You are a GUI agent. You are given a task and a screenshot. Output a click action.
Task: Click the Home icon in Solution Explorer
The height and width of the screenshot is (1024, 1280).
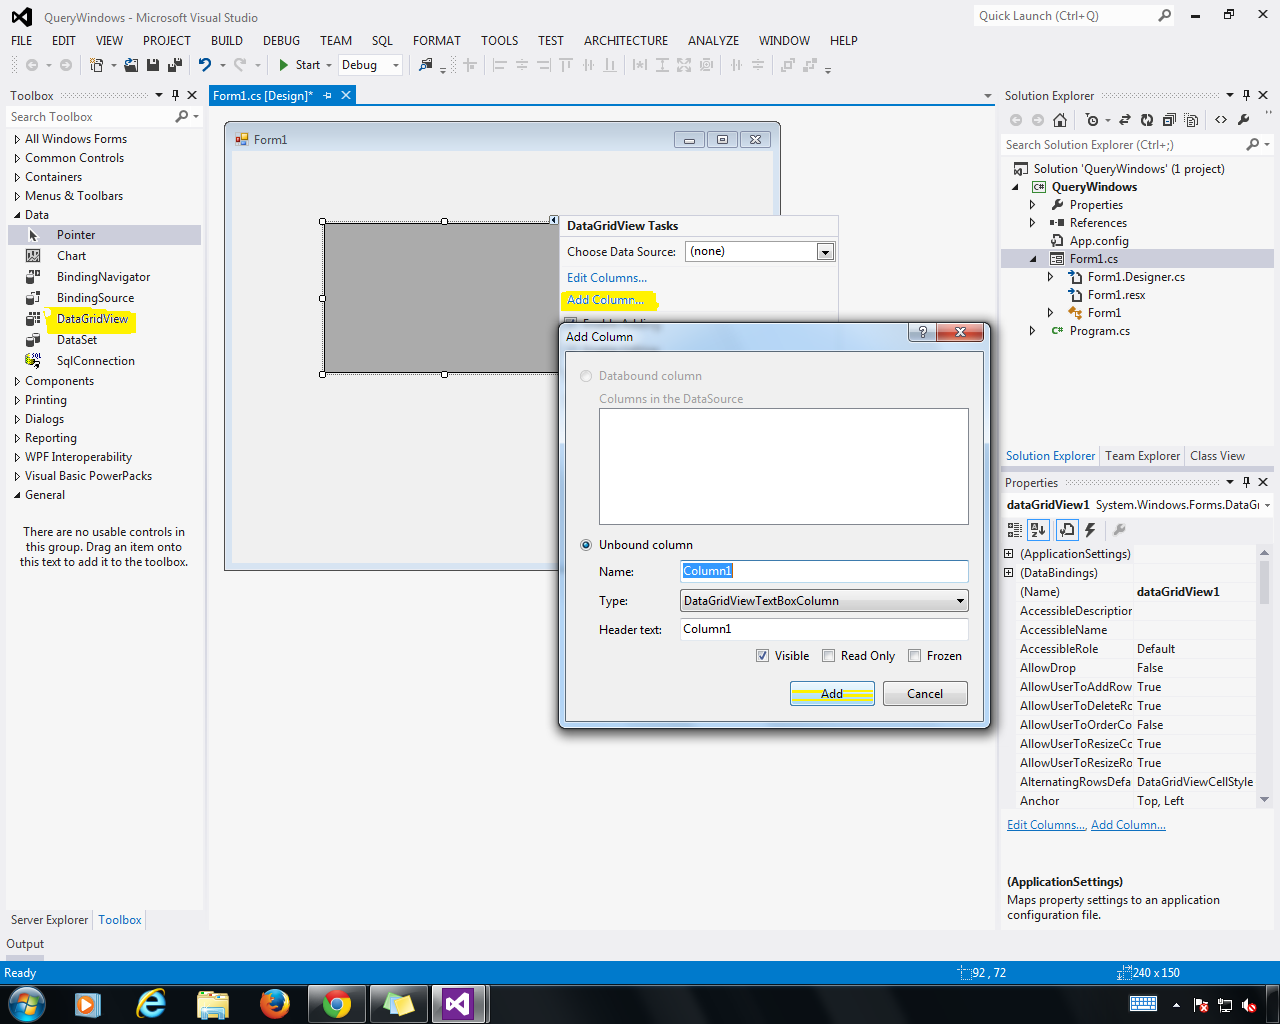[x=1059, y=119]
